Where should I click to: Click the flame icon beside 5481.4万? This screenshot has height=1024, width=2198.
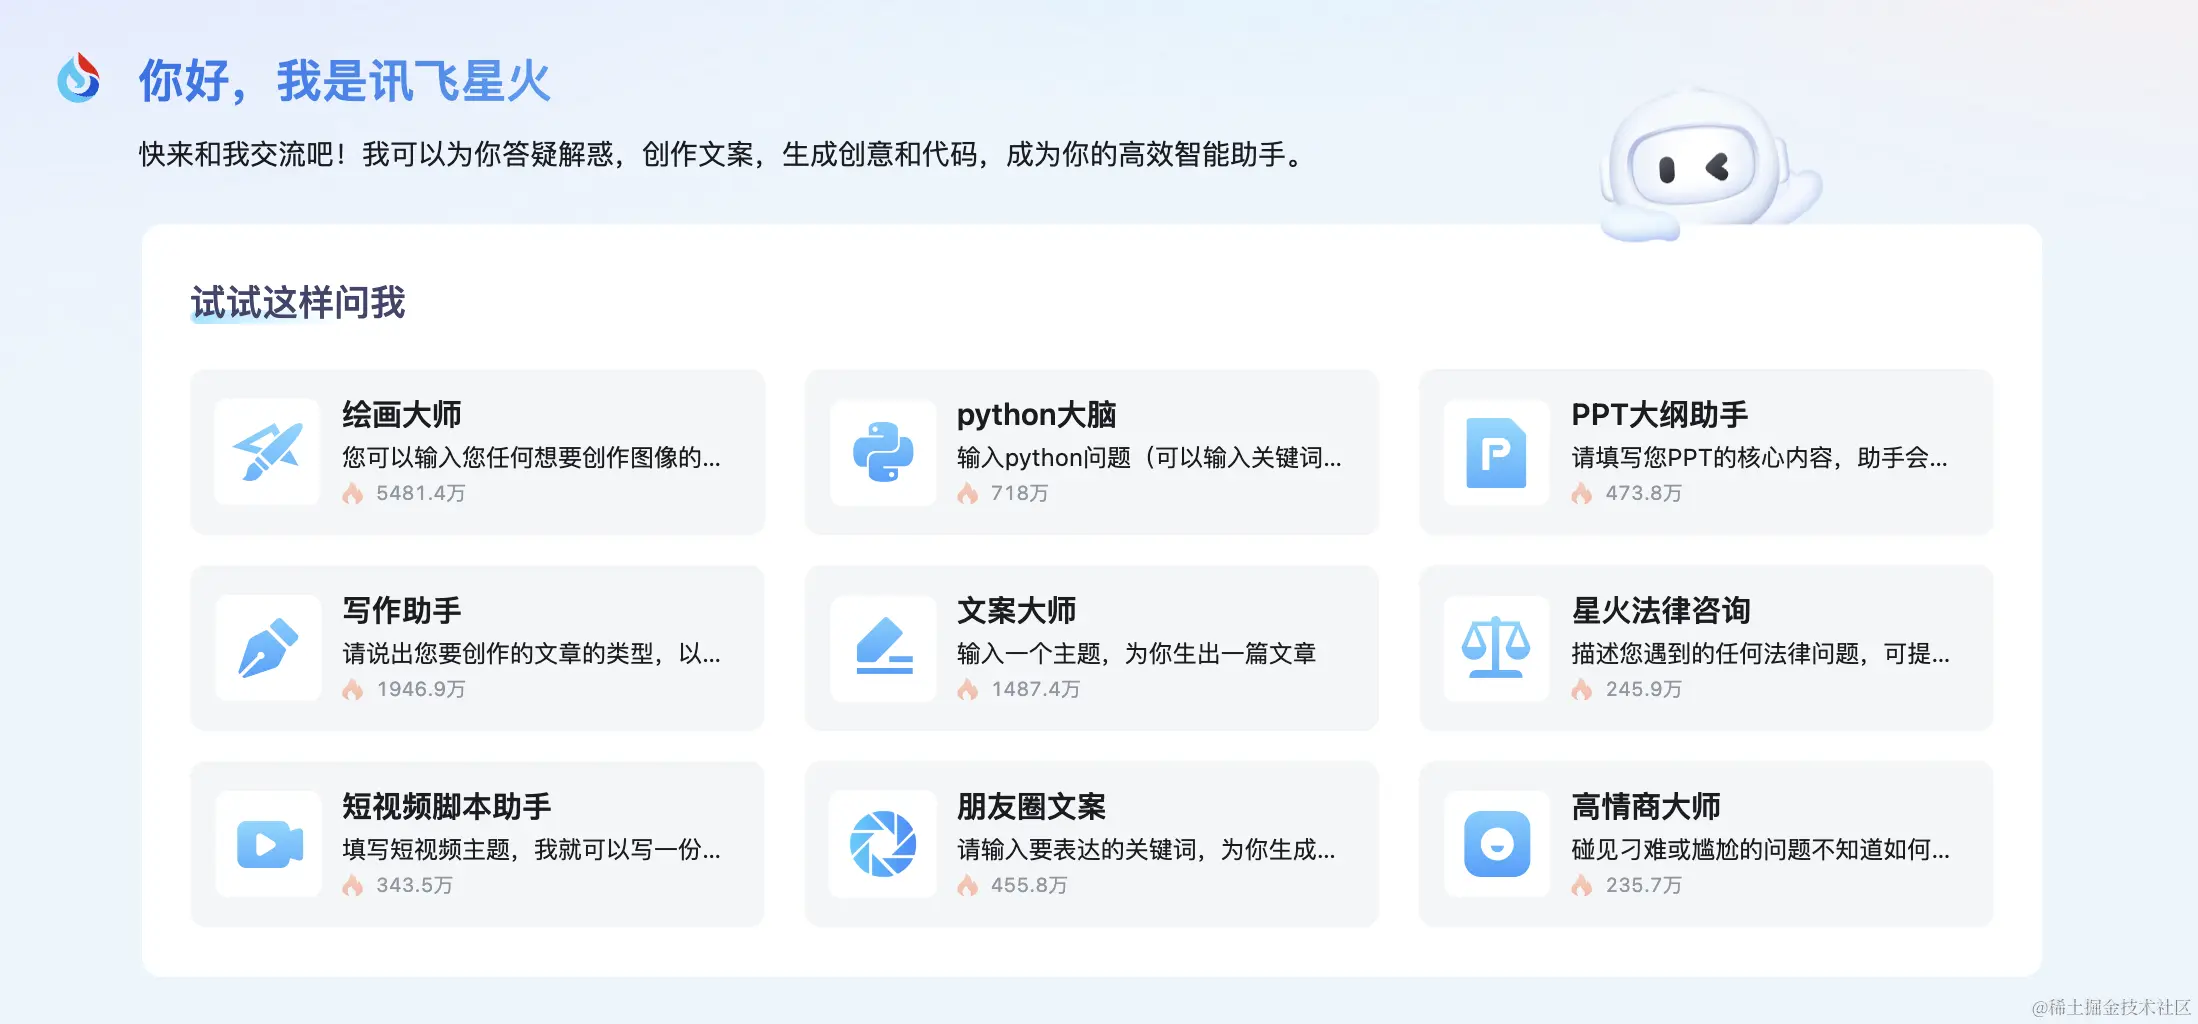tap(353, 493)
